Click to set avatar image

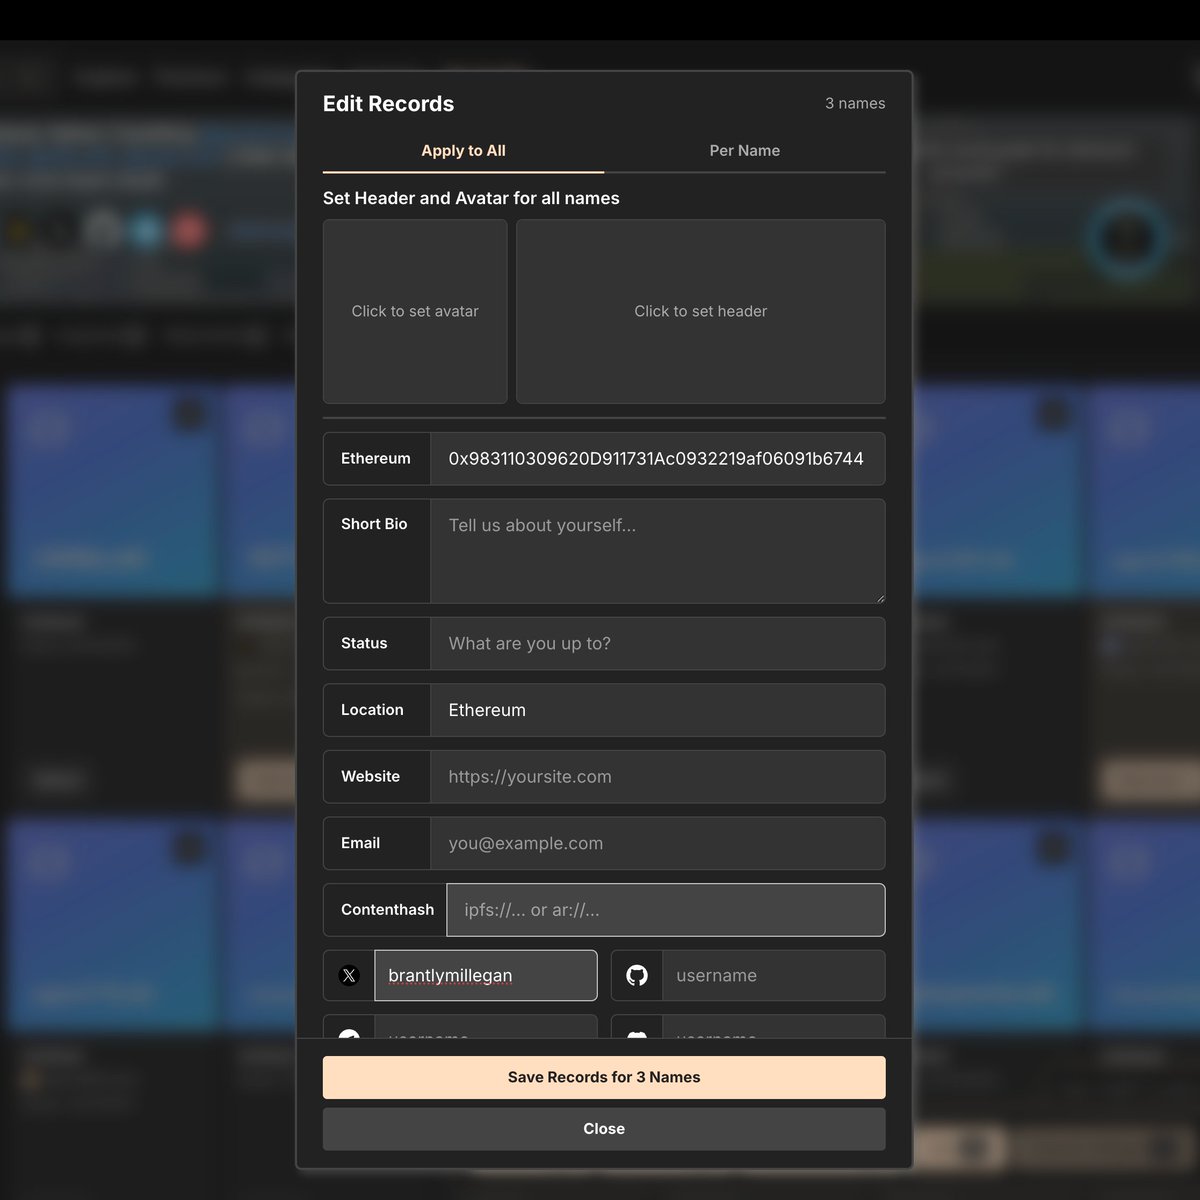point(415,312)
